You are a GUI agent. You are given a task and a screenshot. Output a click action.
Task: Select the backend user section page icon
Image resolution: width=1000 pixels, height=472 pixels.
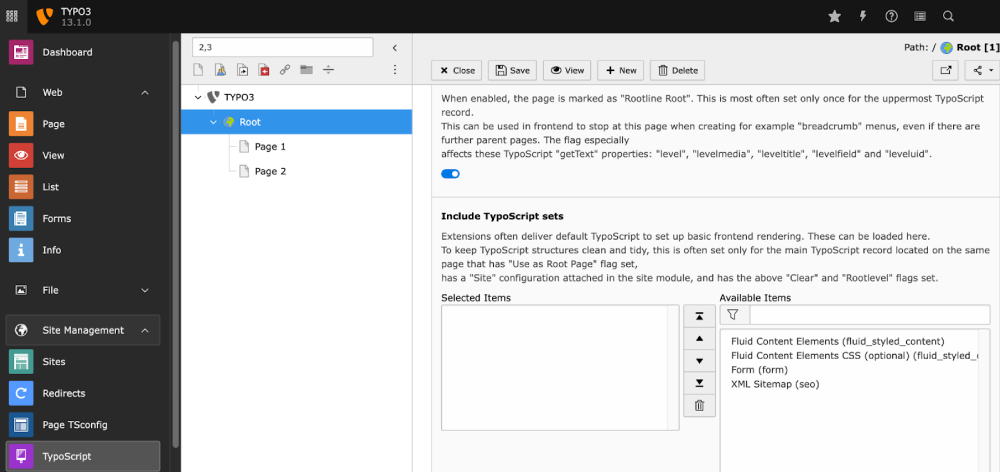220,70
